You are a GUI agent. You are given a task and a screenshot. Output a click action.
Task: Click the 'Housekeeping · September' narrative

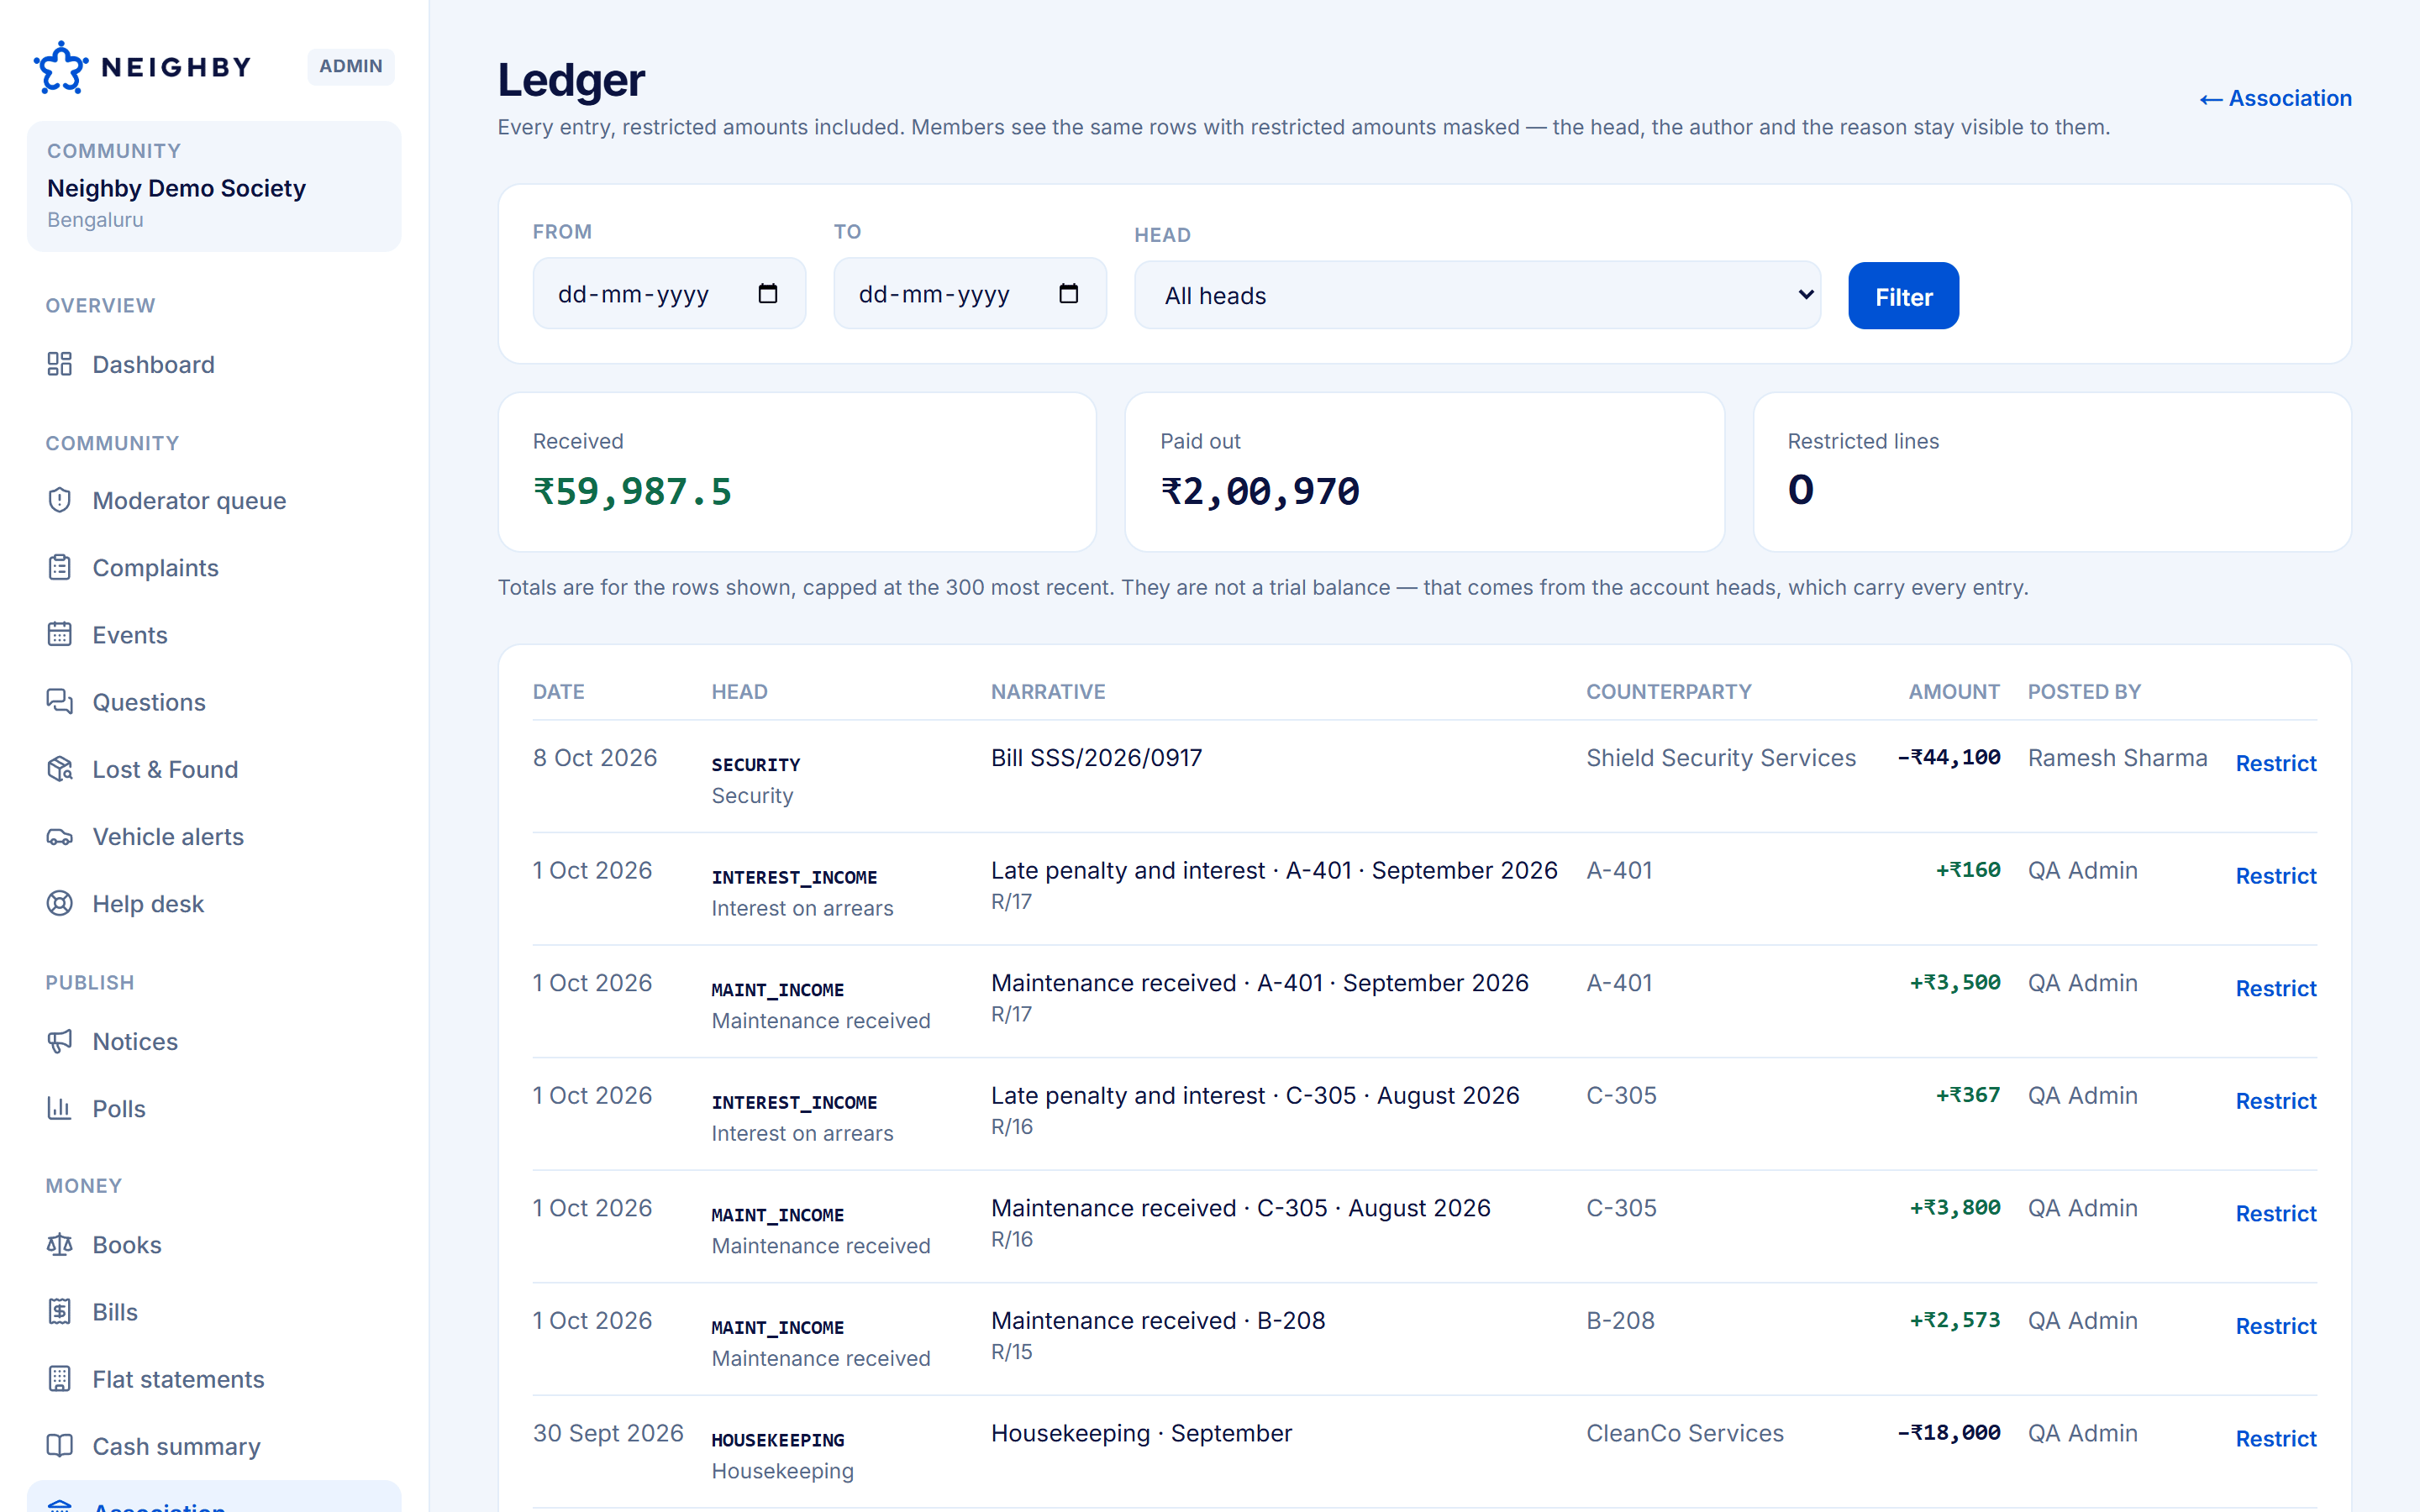(x=1141, y=1433)
